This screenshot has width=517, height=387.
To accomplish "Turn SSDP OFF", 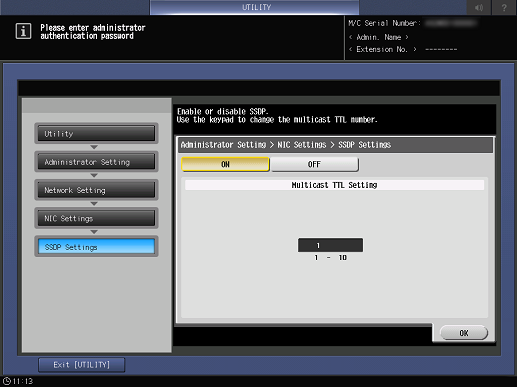I will (315, 164).
